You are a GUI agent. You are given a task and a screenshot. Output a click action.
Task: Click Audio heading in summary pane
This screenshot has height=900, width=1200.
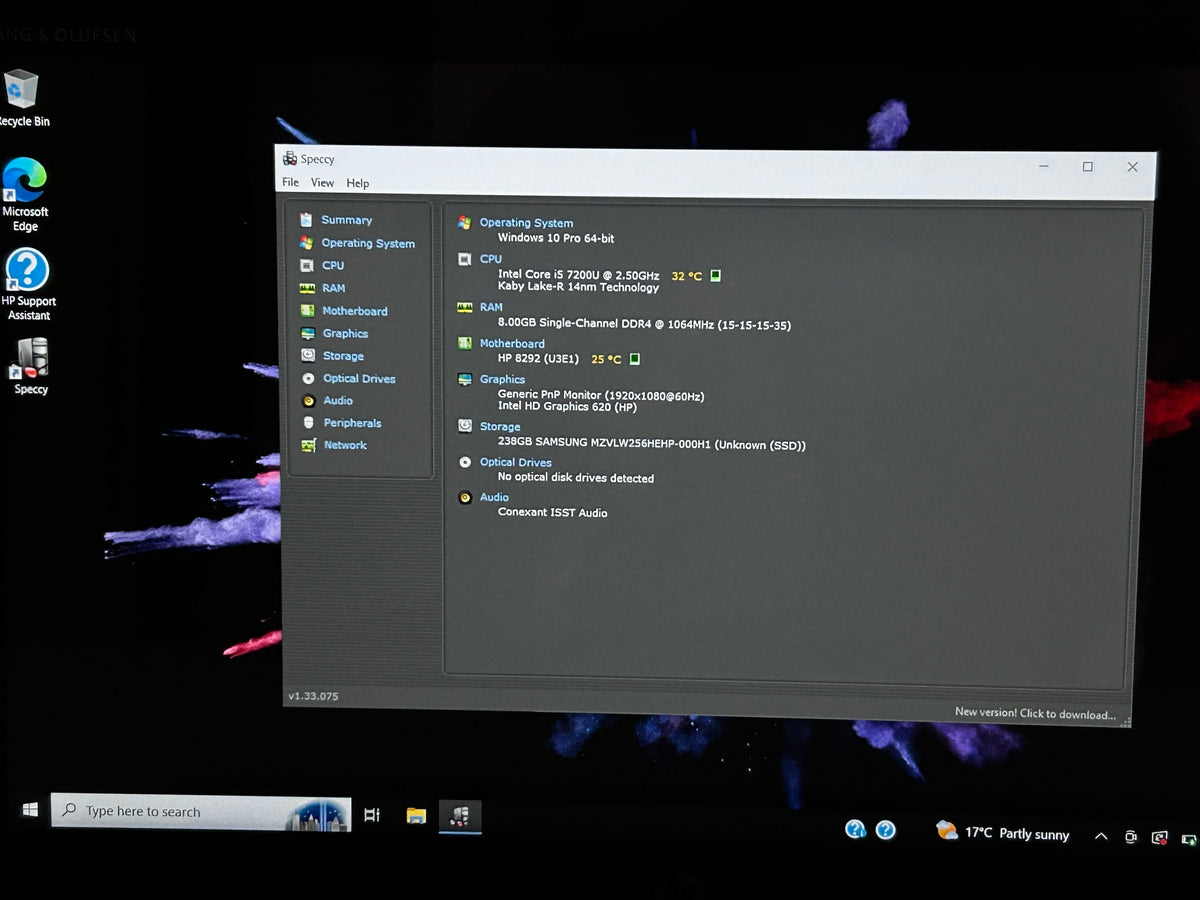pos(494,498)
